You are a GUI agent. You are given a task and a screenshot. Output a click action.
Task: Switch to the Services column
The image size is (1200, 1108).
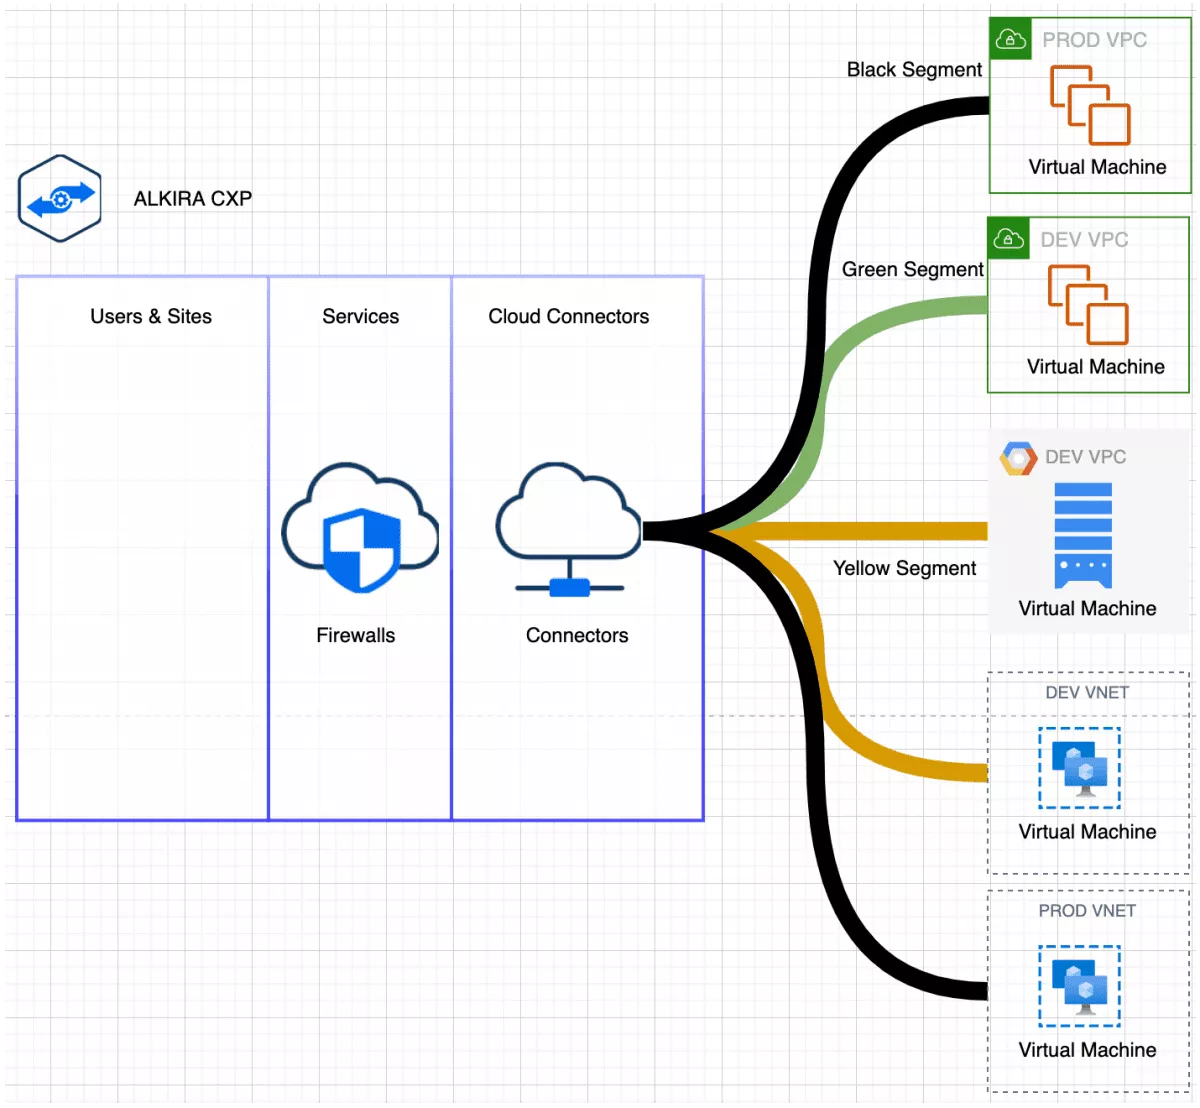click(x=360, y=316)
